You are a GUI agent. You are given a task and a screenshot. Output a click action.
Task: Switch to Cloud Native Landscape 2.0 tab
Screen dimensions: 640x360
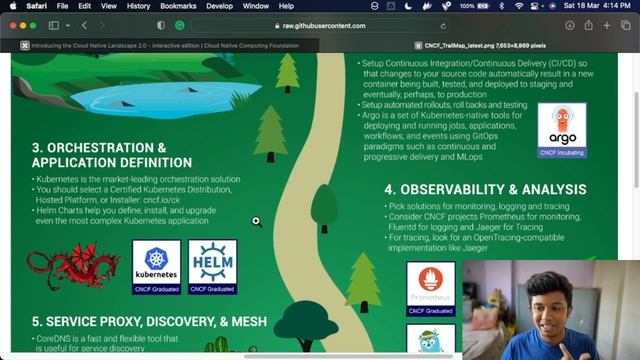[160, 45]
